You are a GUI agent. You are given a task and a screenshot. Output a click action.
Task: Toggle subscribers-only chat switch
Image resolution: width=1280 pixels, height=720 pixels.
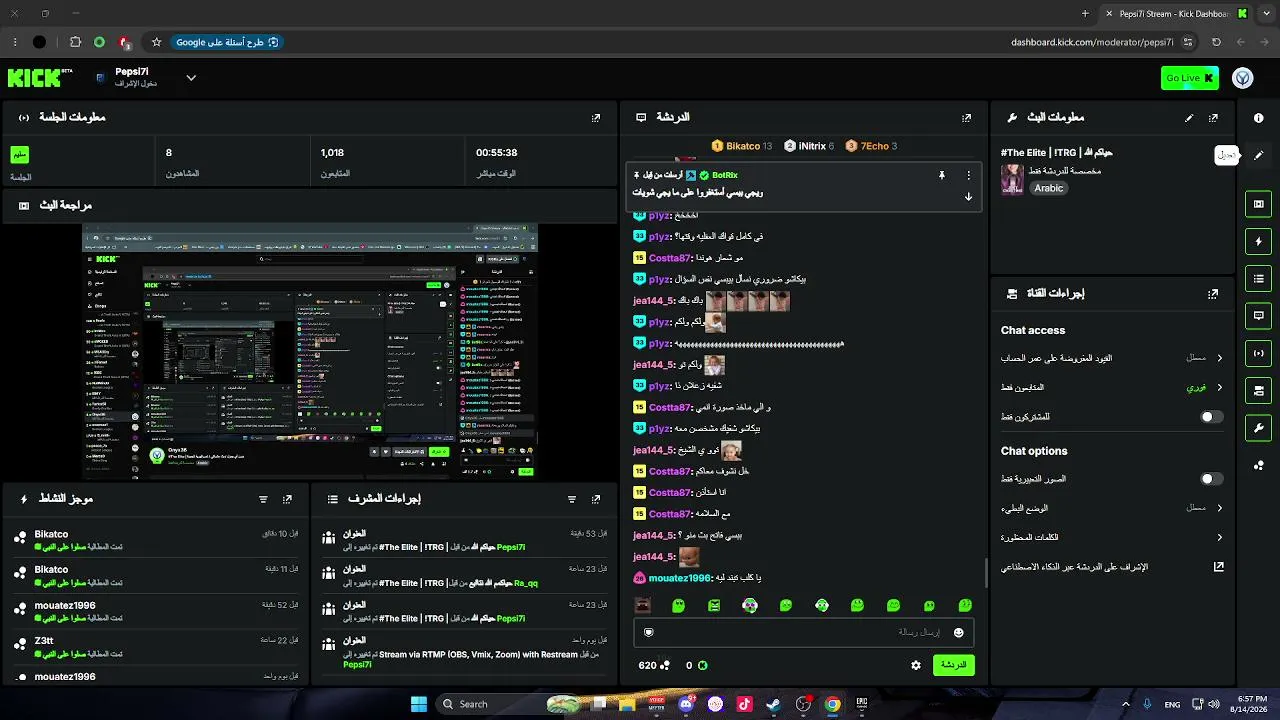[1211, 417]
